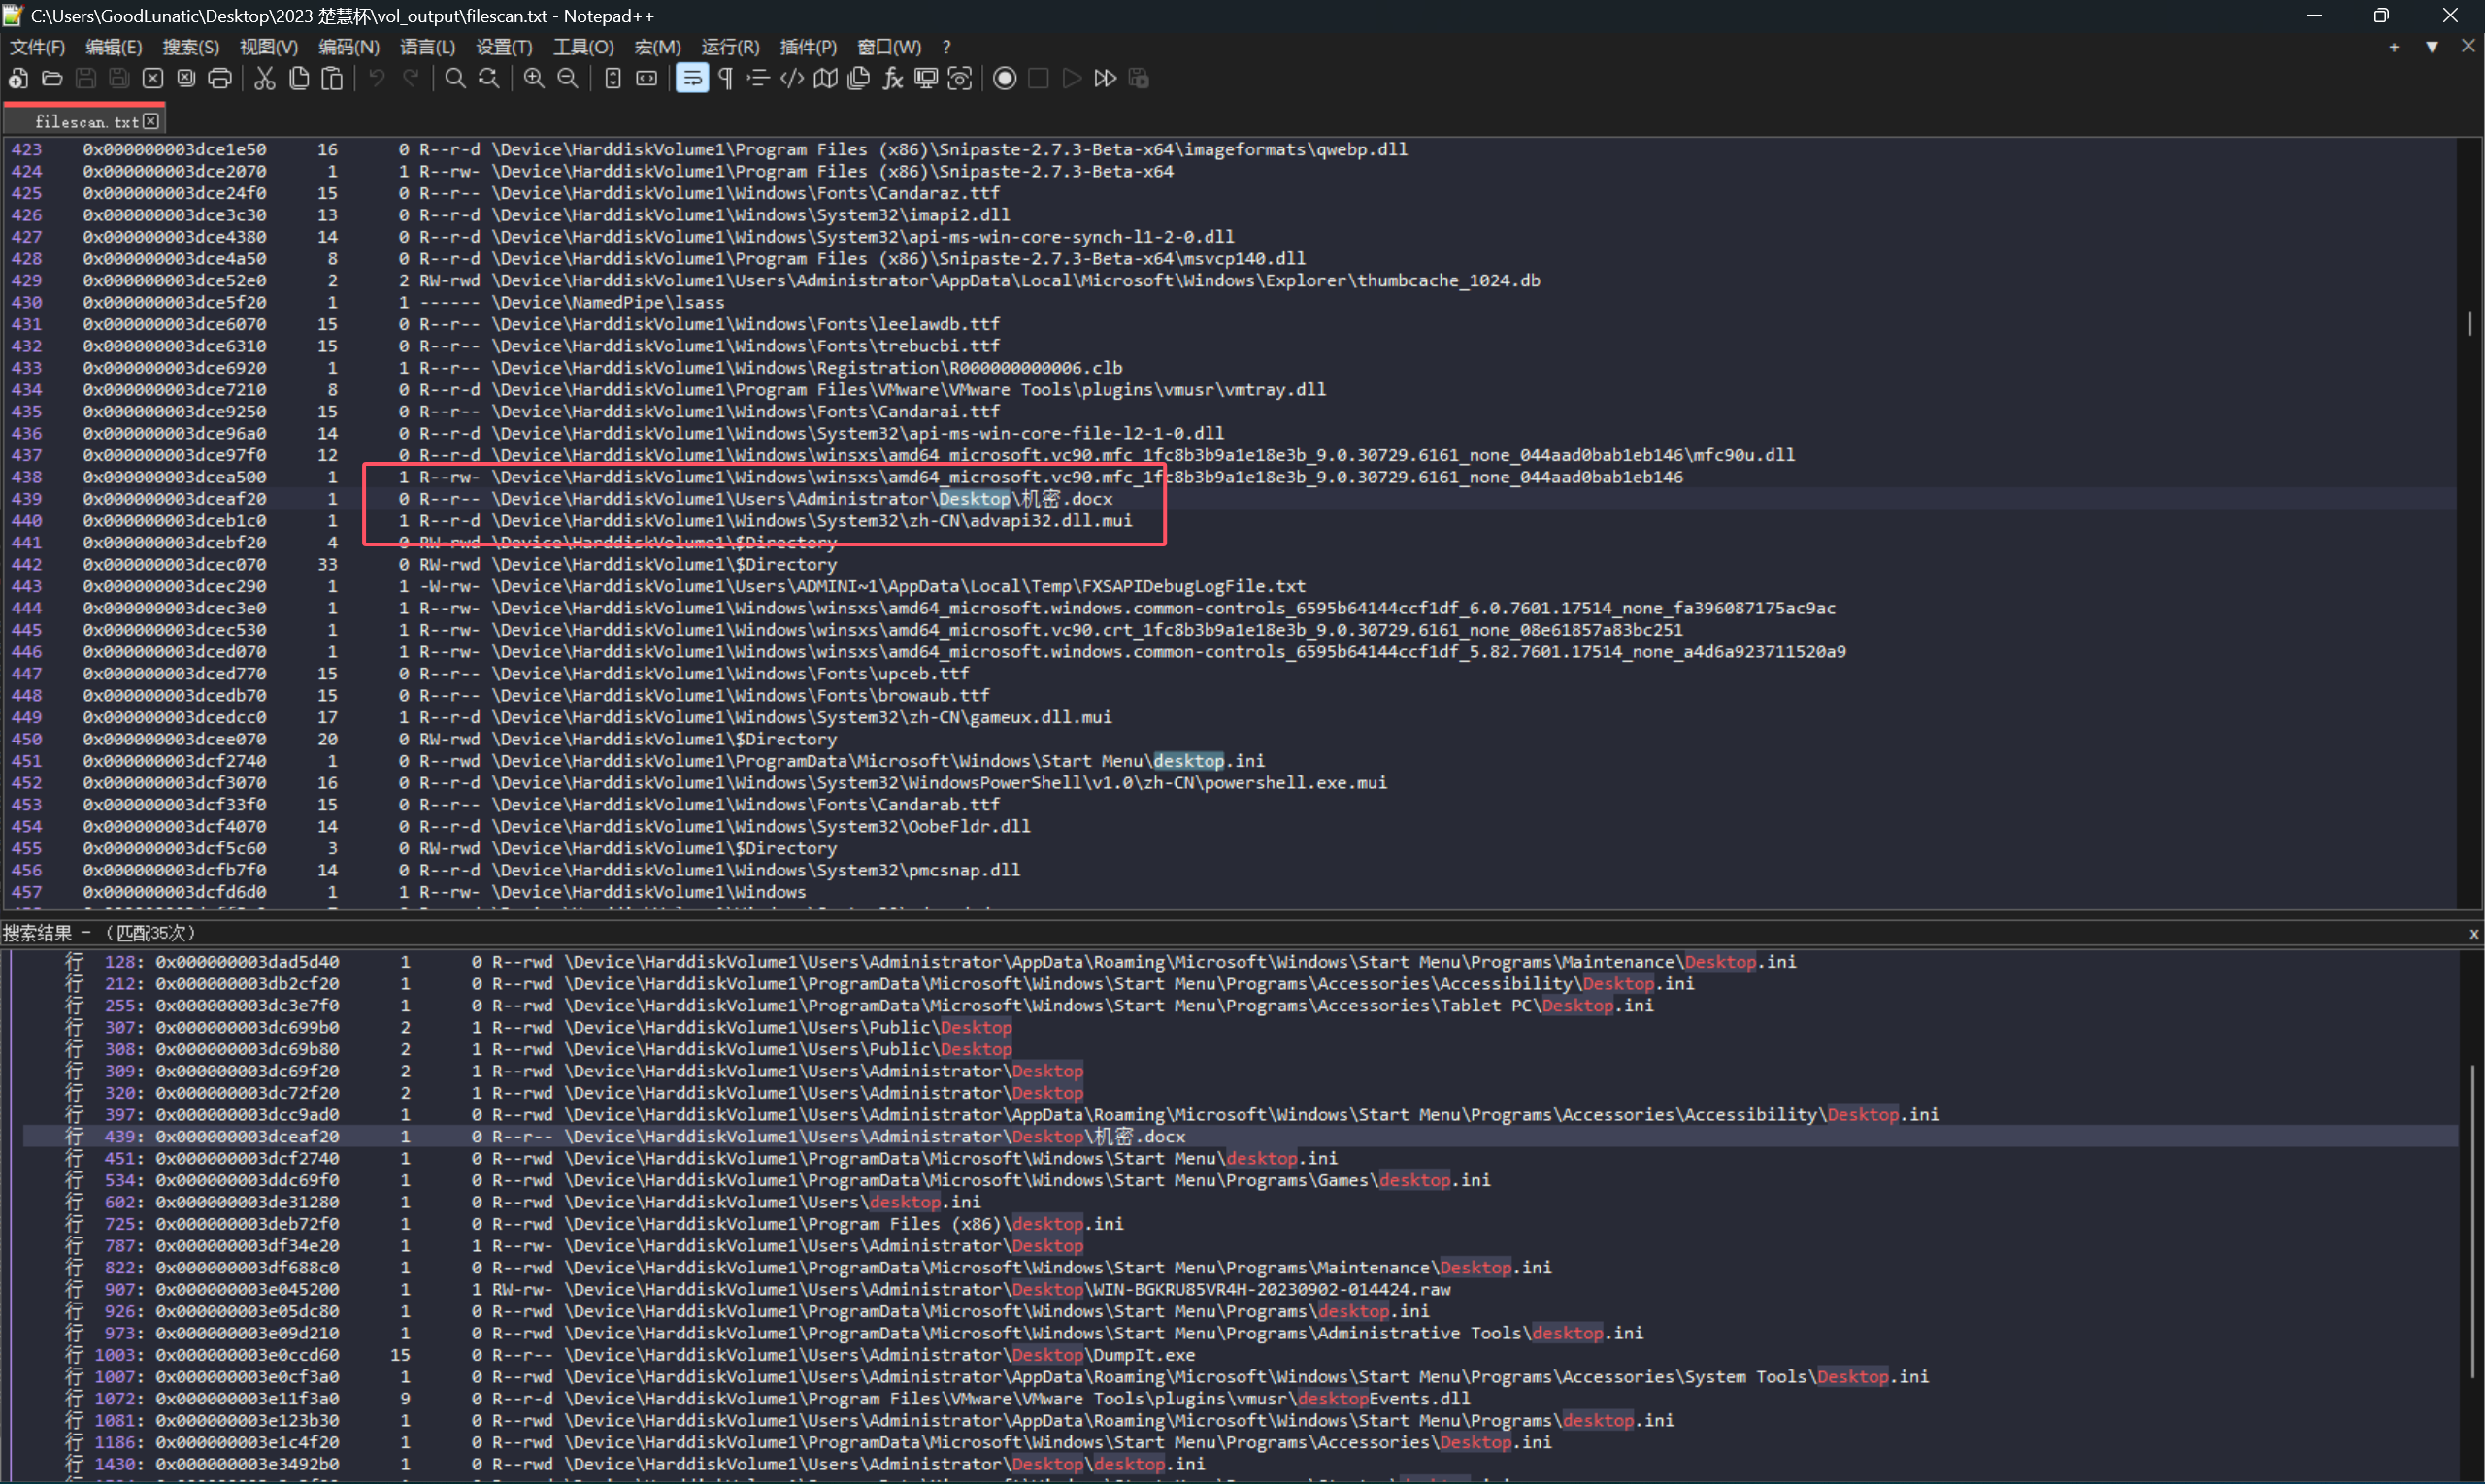Toggle synchronized vertical scrolling

[613, 78]
